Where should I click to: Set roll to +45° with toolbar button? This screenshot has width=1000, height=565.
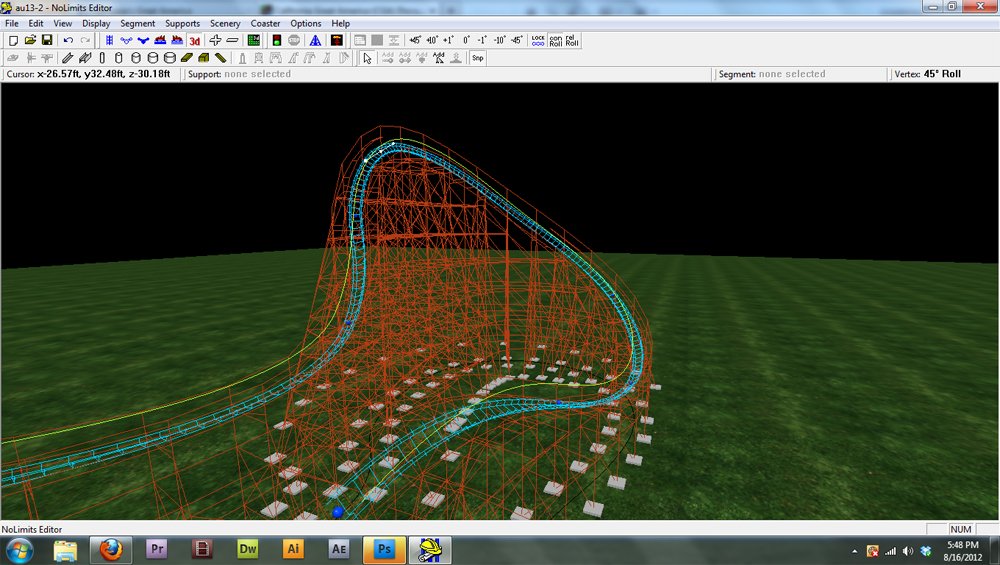click(415, 41)
